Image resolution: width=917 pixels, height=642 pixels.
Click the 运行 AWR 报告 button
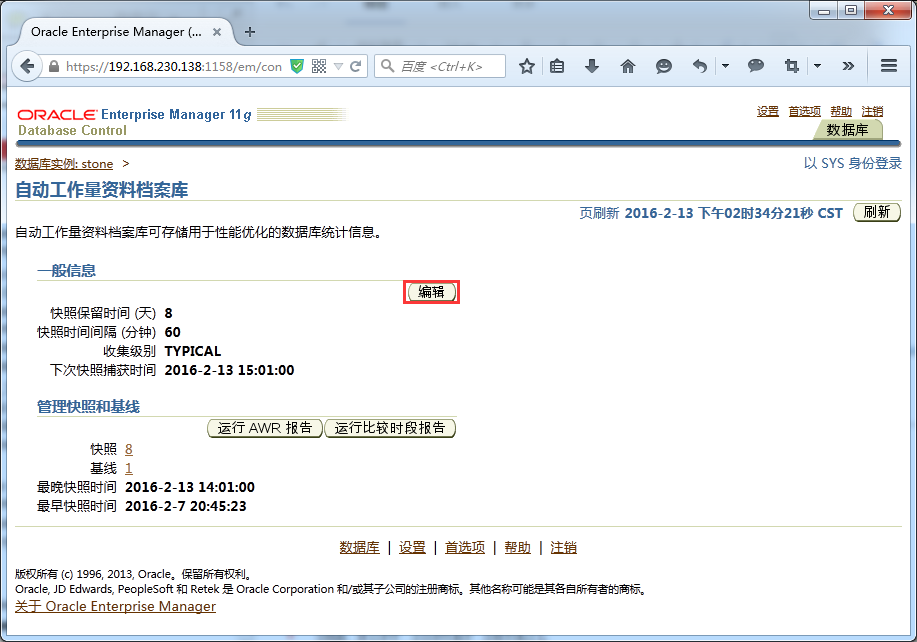click(264, 428)
